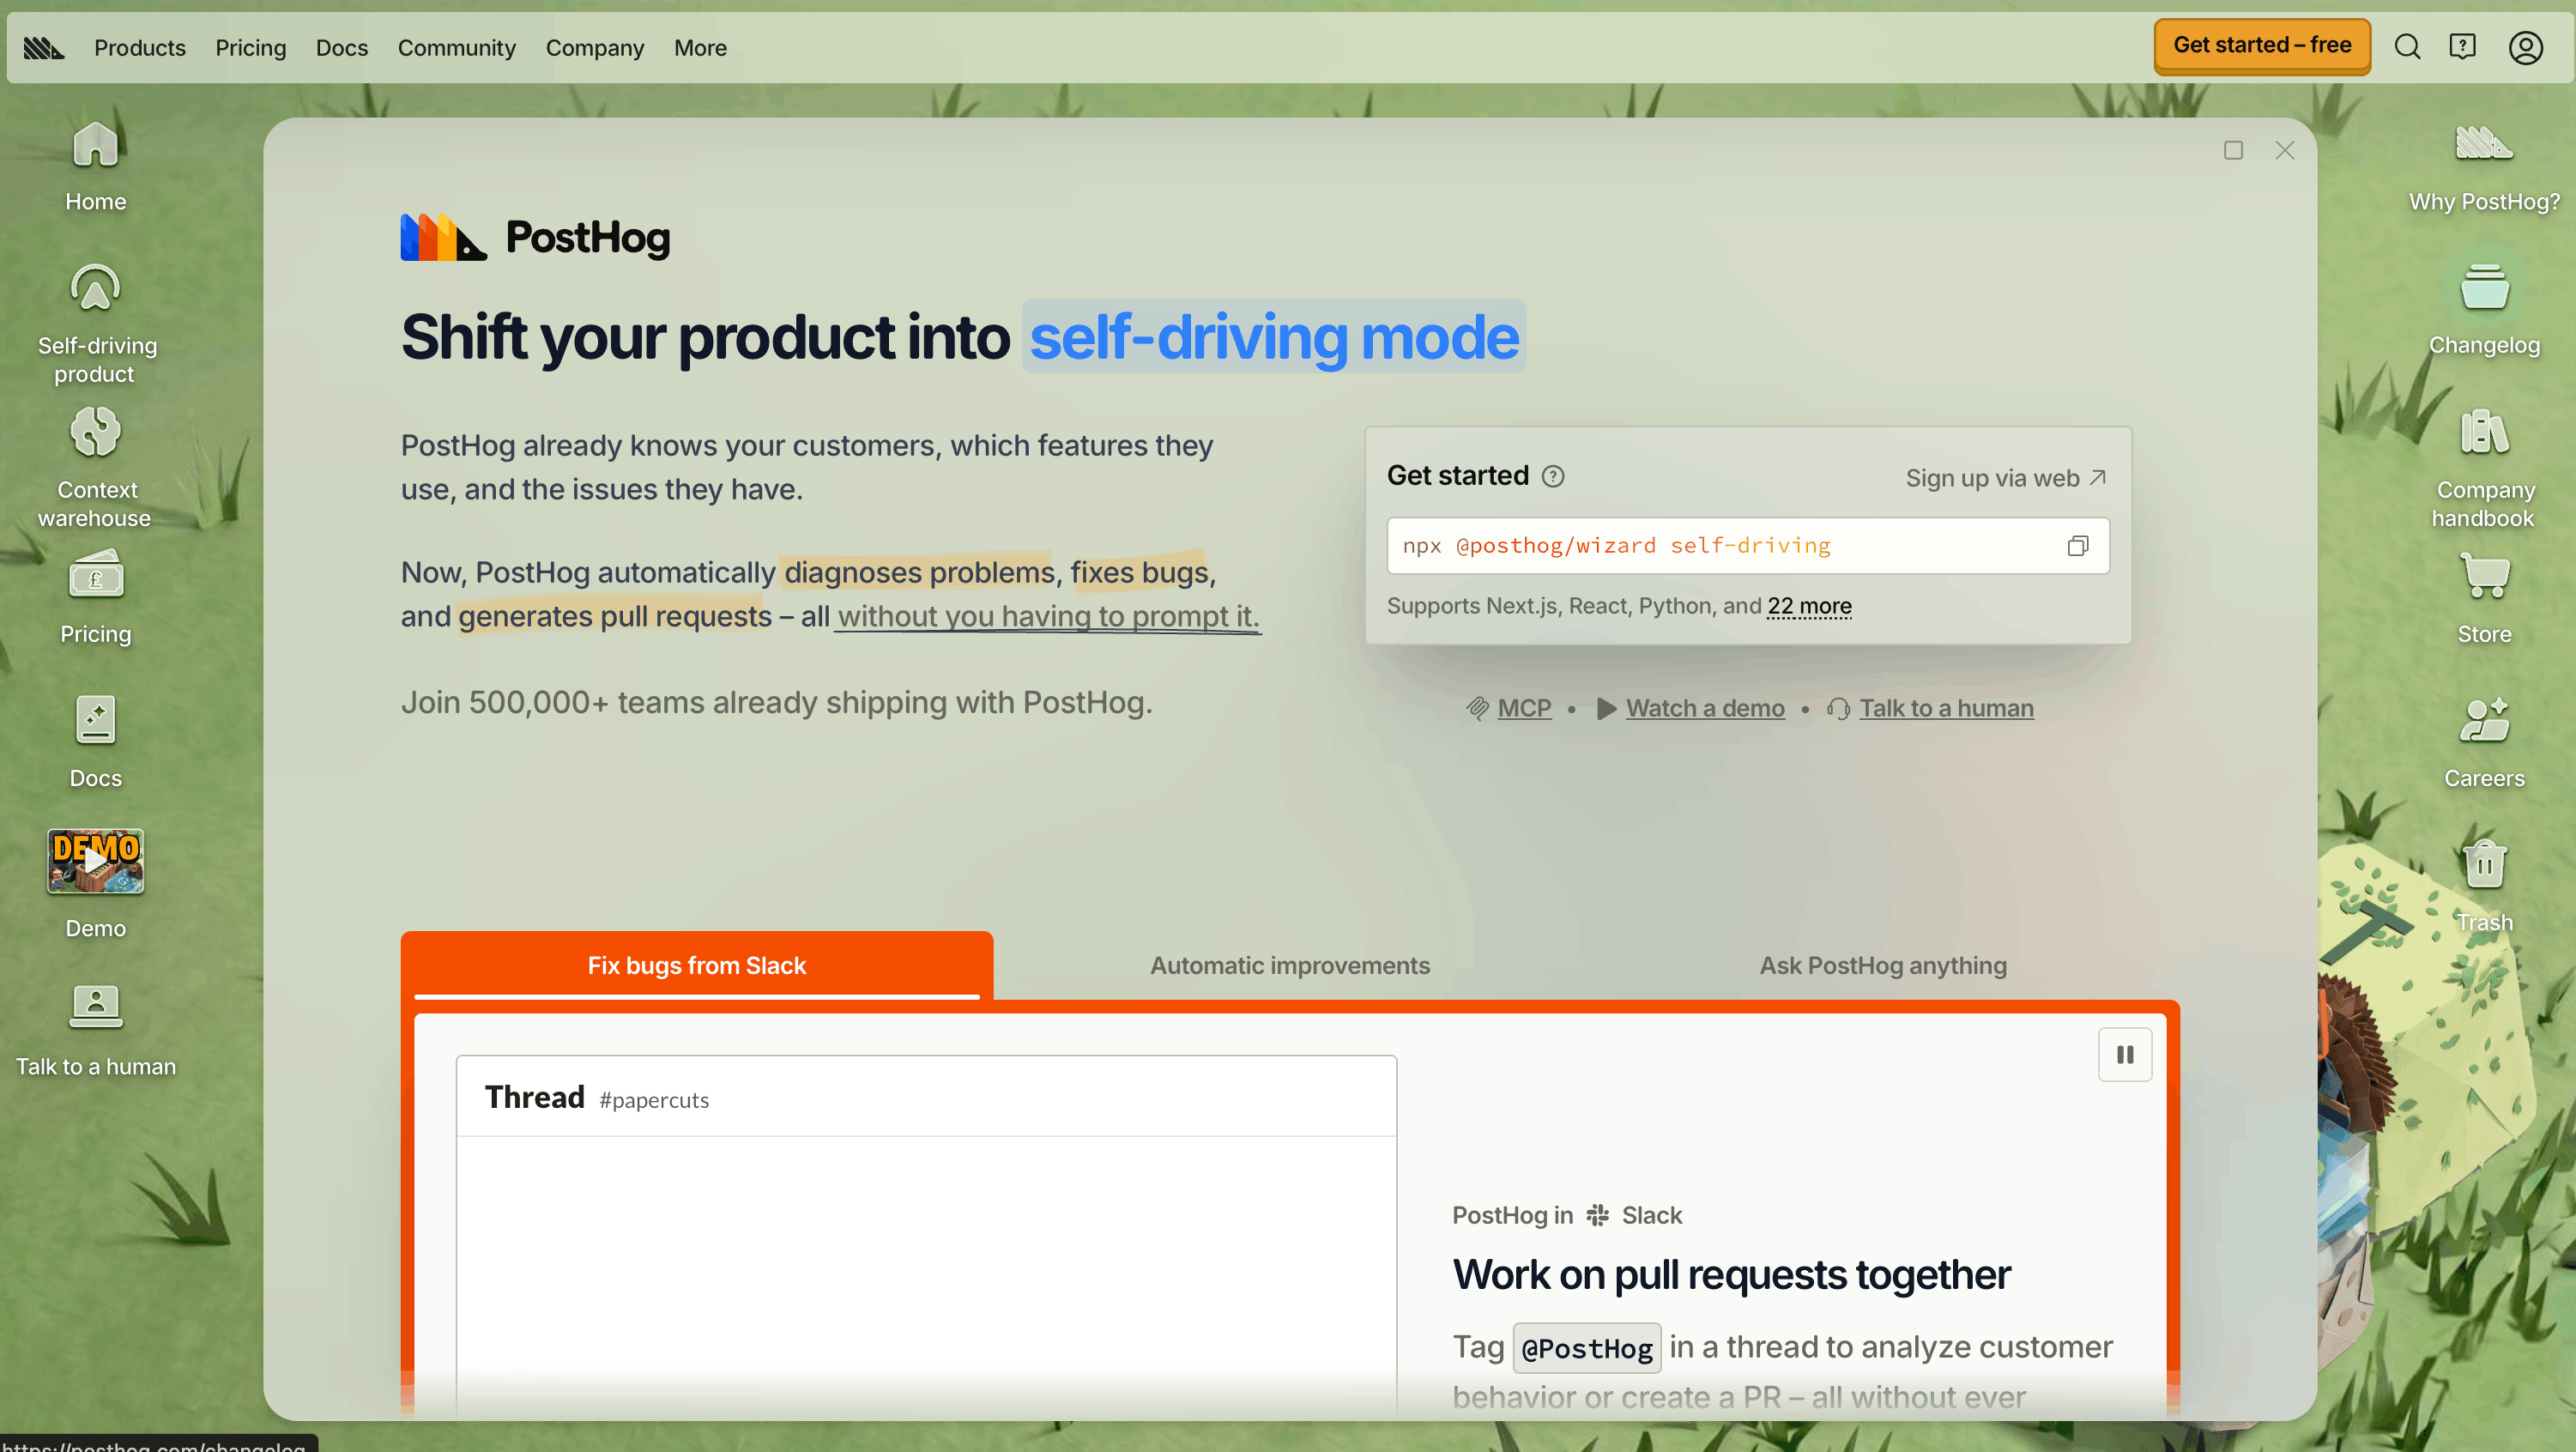Image resolution: width=2576 pixels, height=1452 pixels.
Task: Open the Docs menu item in navbar
Action: coord(342,47)
